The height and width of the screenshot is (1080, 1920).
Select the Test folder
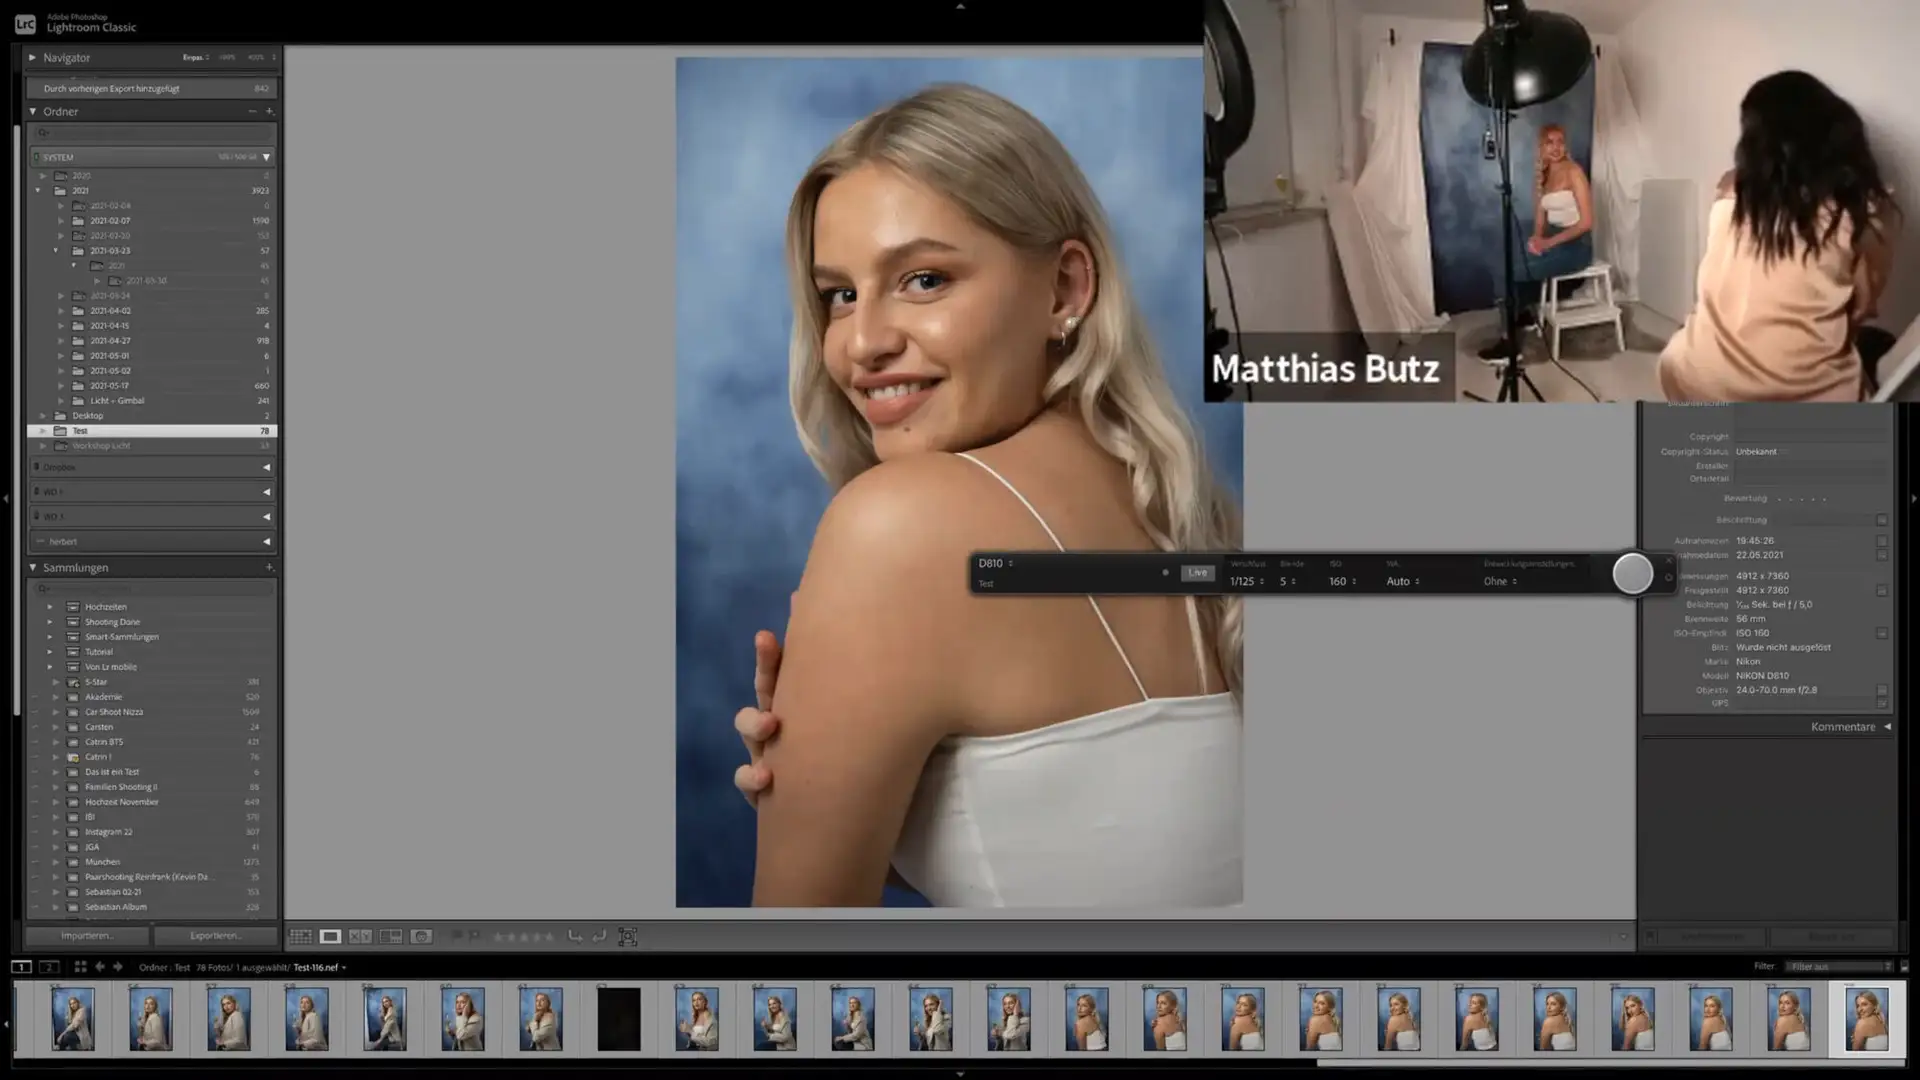tap(151, 431)
